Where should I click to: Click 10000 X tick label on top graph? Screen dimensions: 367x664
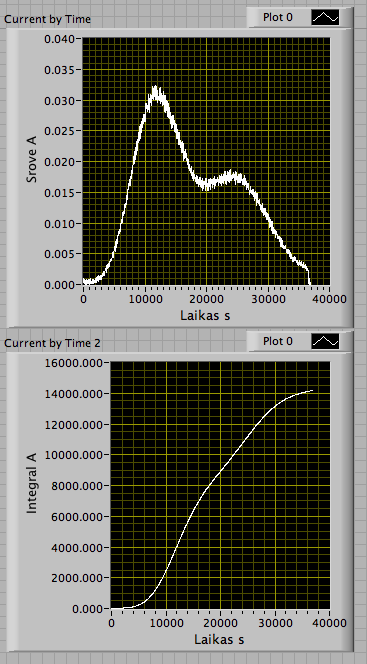tap(145, 299)
